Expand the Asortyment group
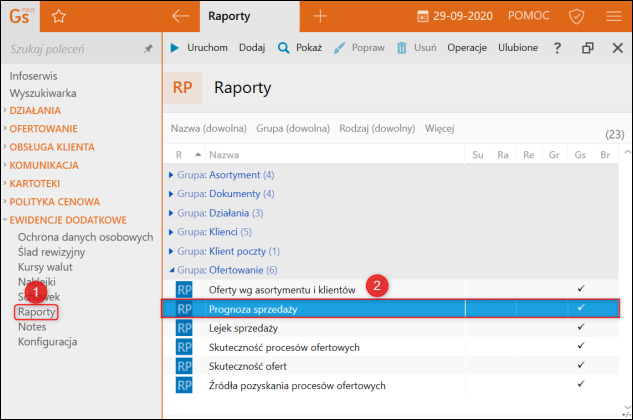This screenshot has height=420, width=633. pos(171,175)
